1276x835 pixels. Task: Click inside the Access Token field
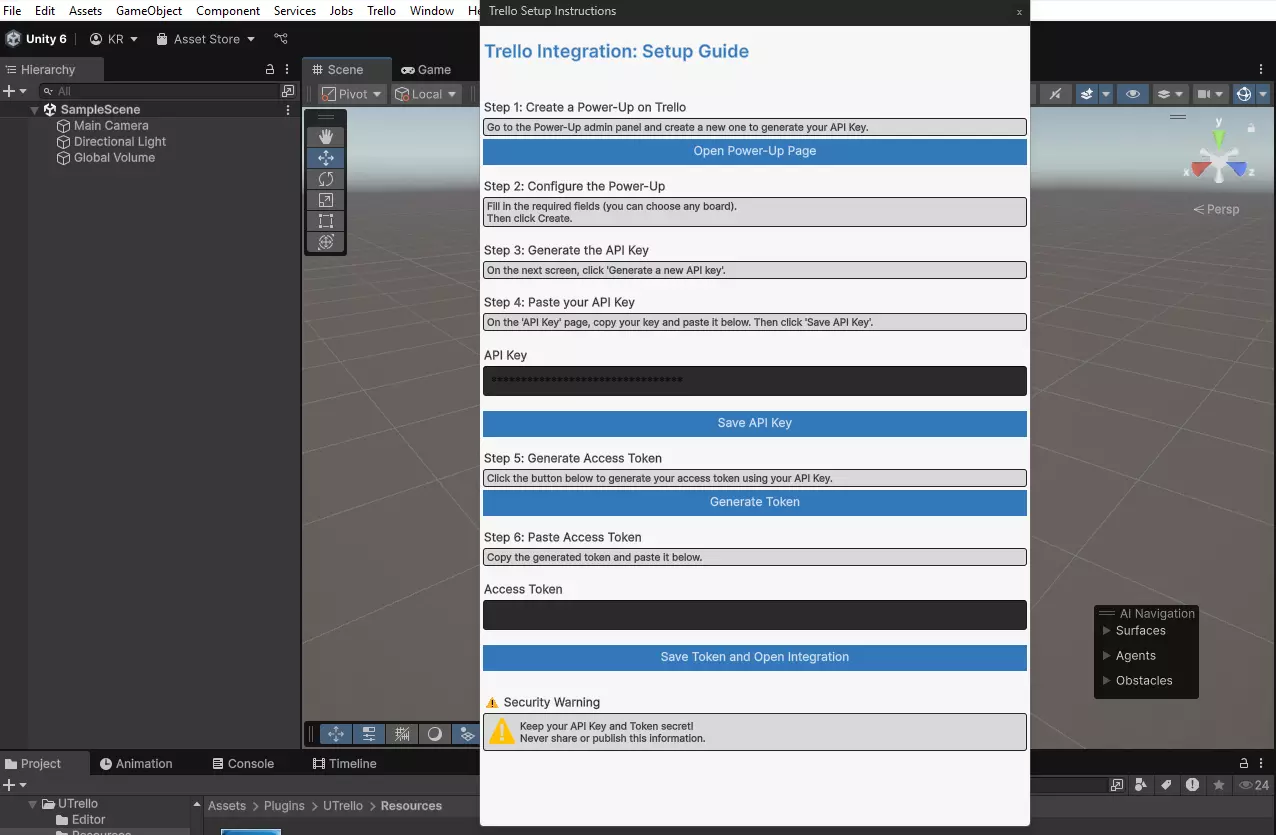[755, 615]
